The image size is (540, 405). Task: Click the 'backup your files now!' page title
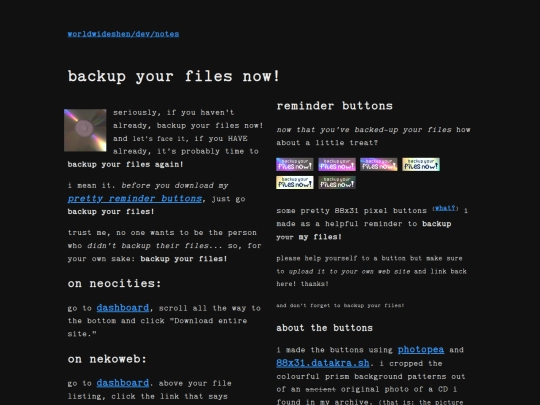point(174,76)
